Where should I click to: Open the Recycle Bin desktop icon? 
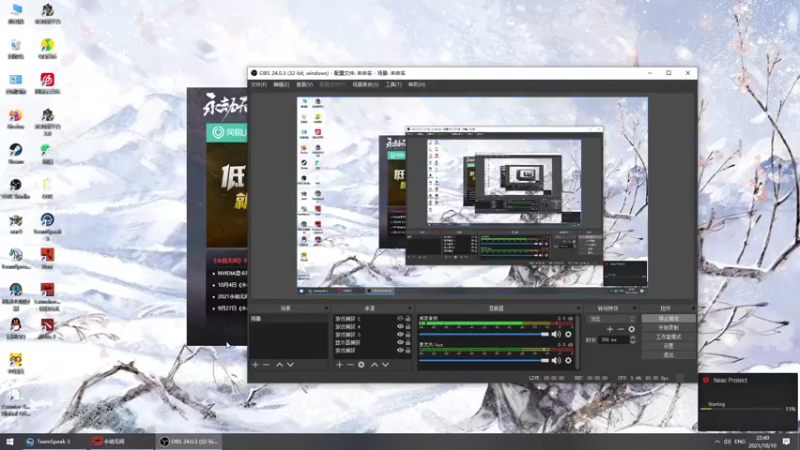[16, 48]
